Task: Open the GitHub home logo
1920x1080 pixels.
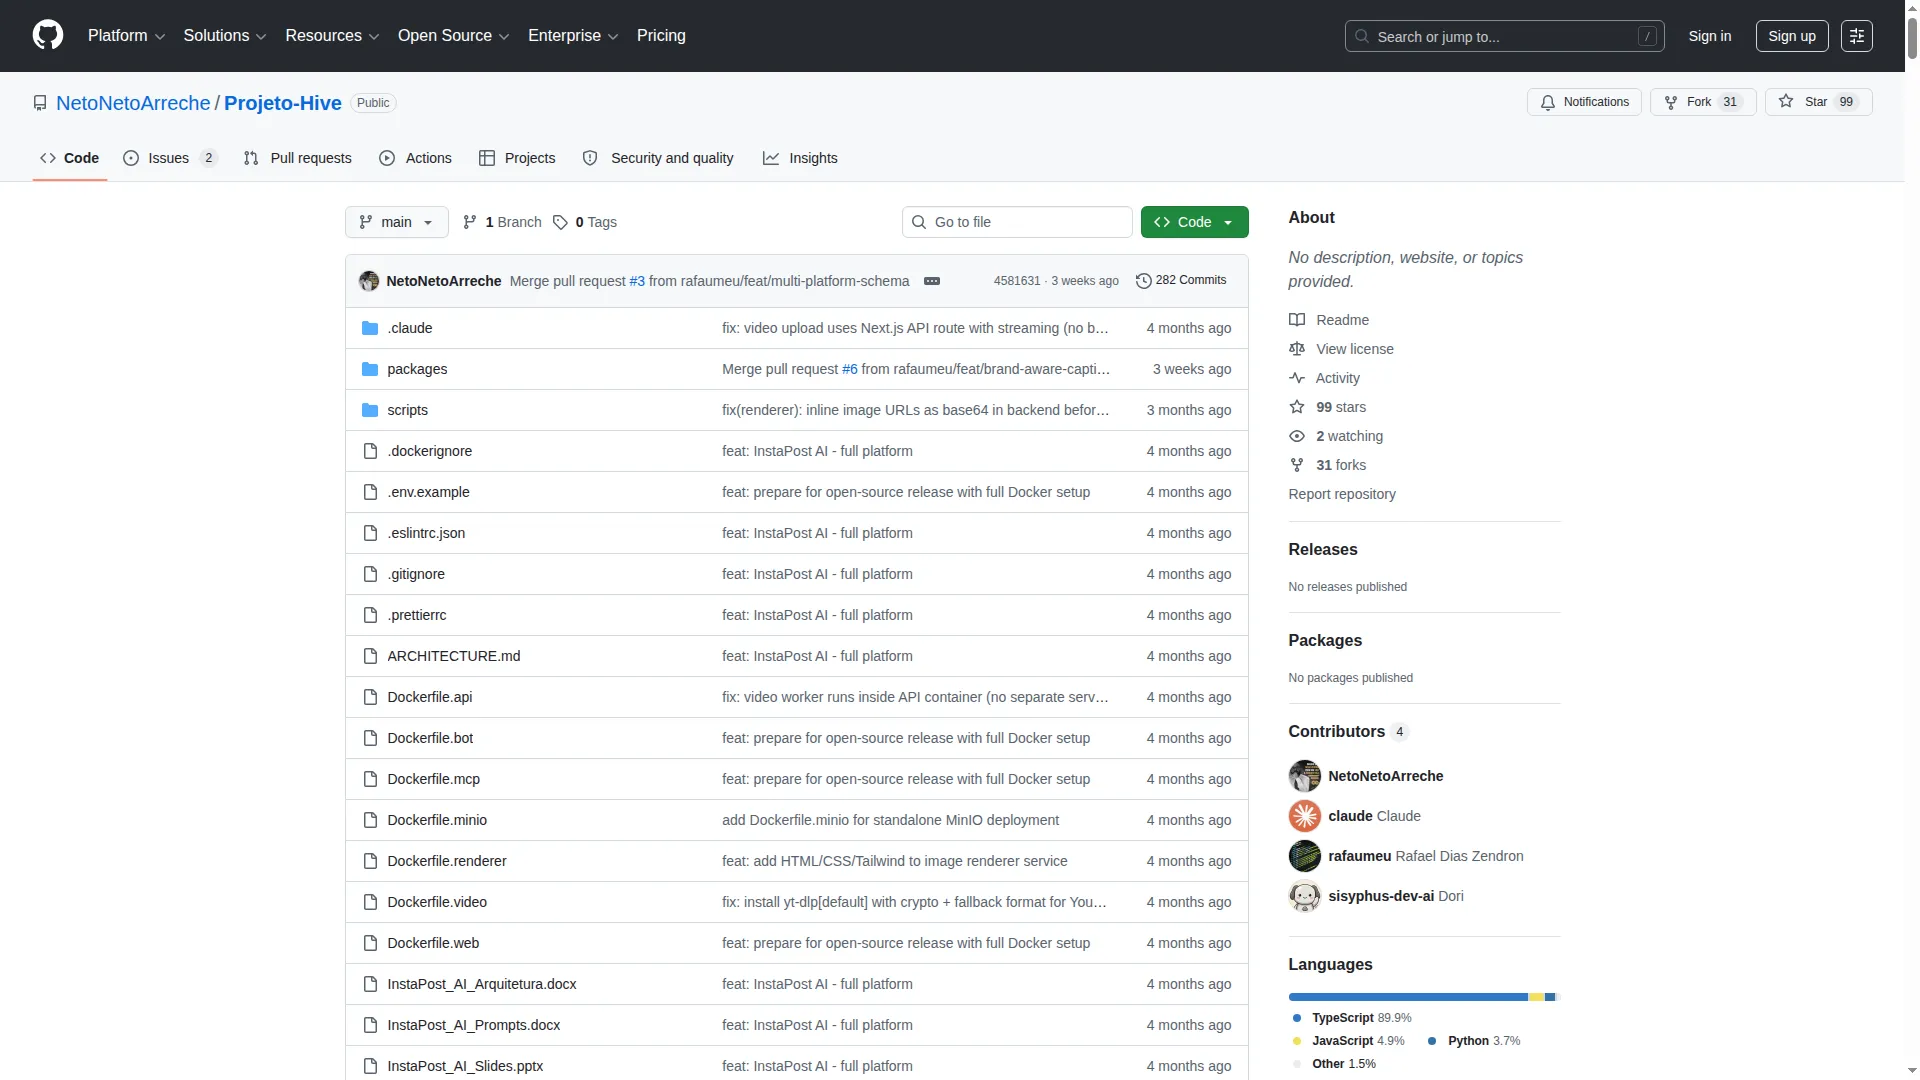Action: (x=48, y=35)
